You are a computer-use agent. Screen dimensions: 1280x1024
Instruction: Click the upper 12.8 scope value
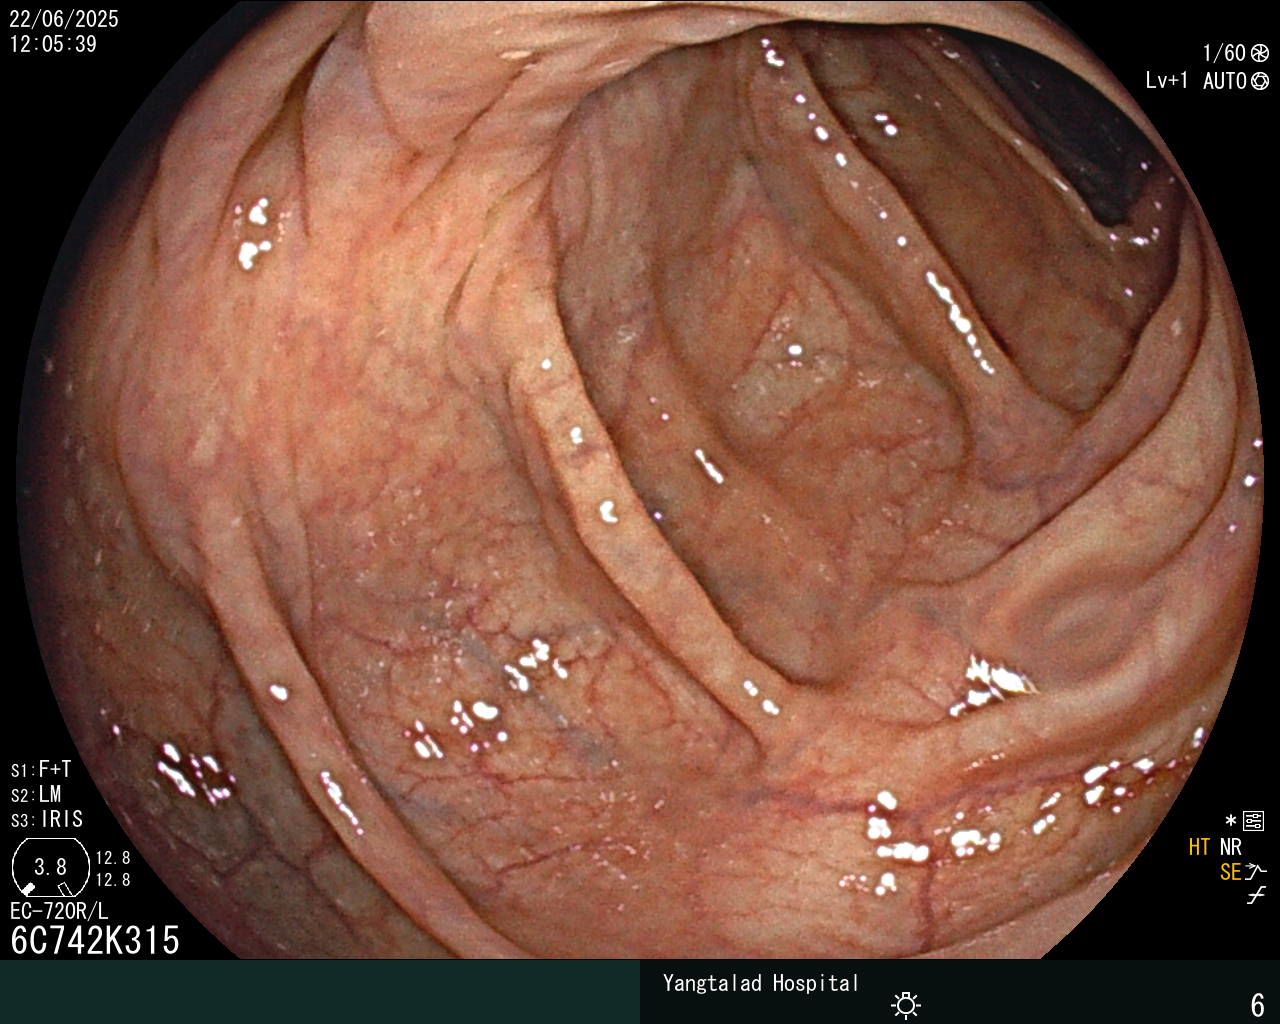tap(113, 858)
